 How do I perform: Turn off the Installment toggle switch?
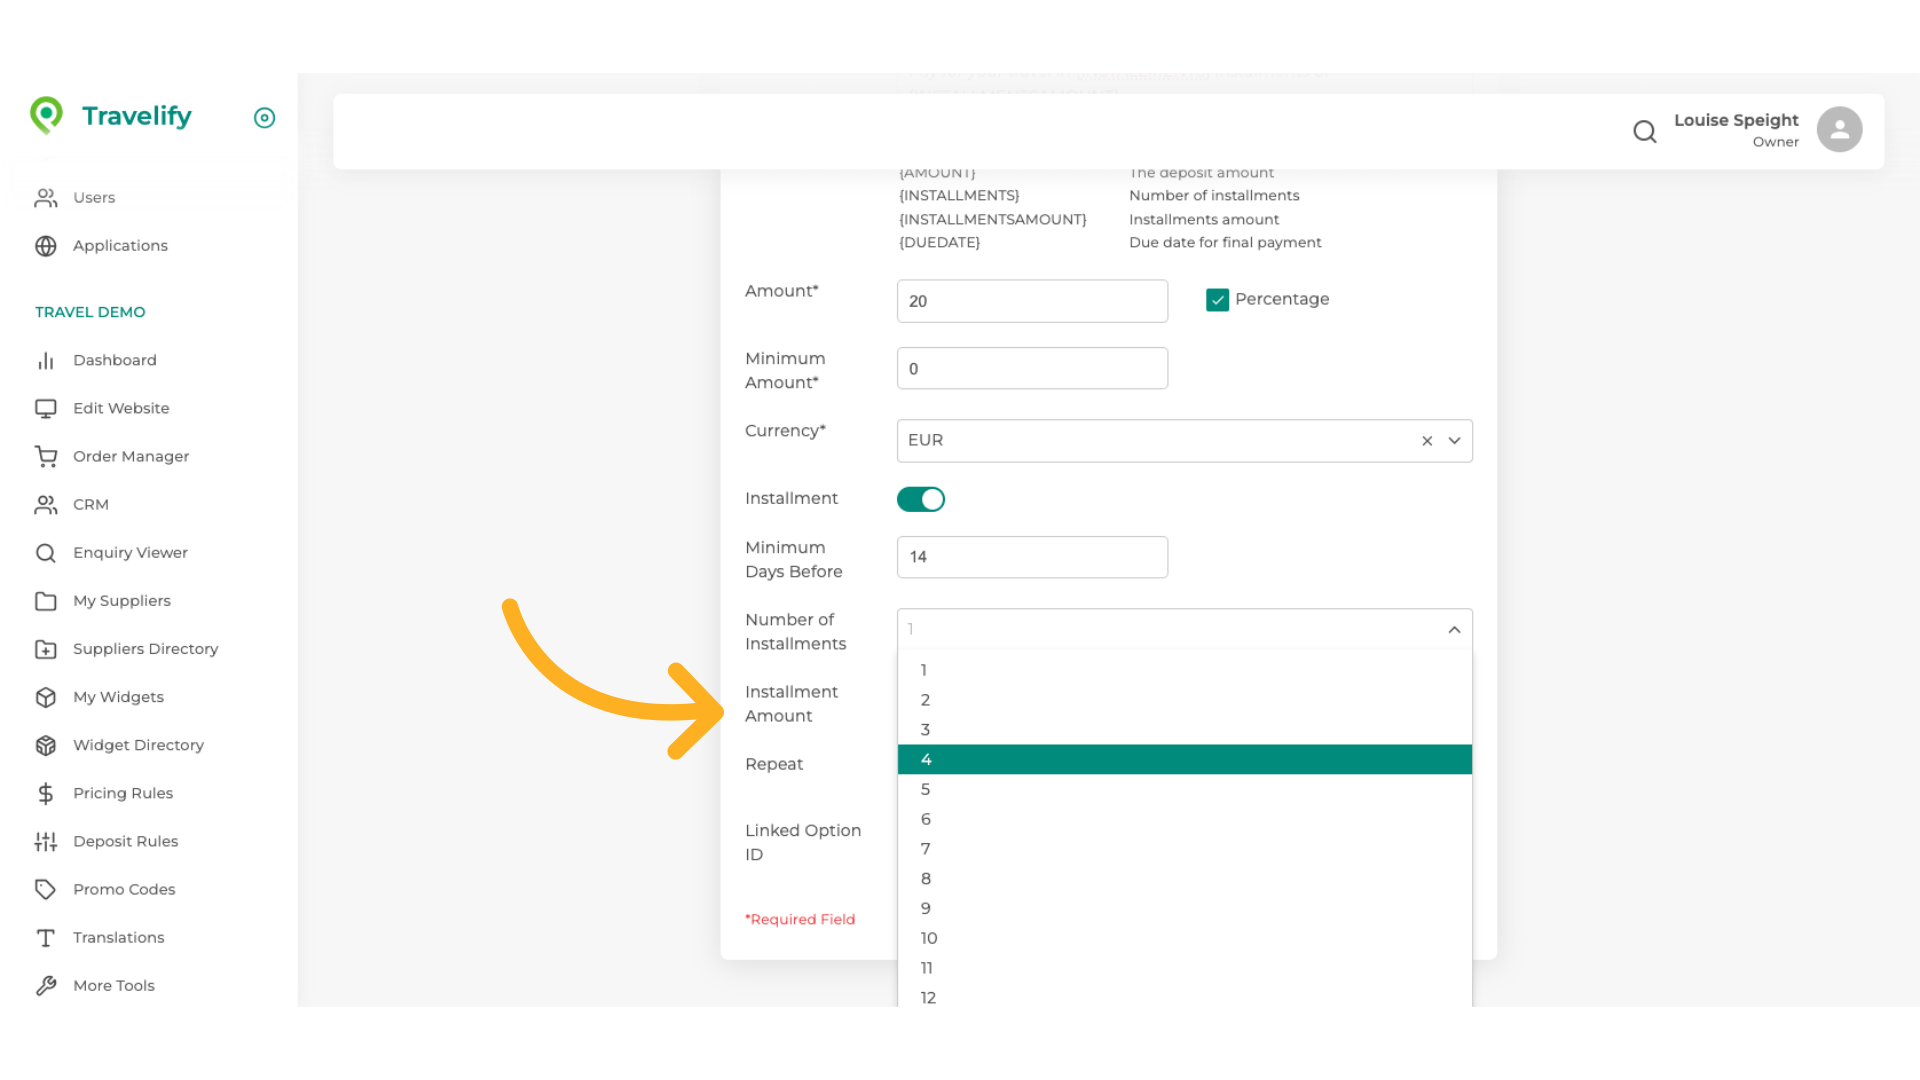[920, 499]
